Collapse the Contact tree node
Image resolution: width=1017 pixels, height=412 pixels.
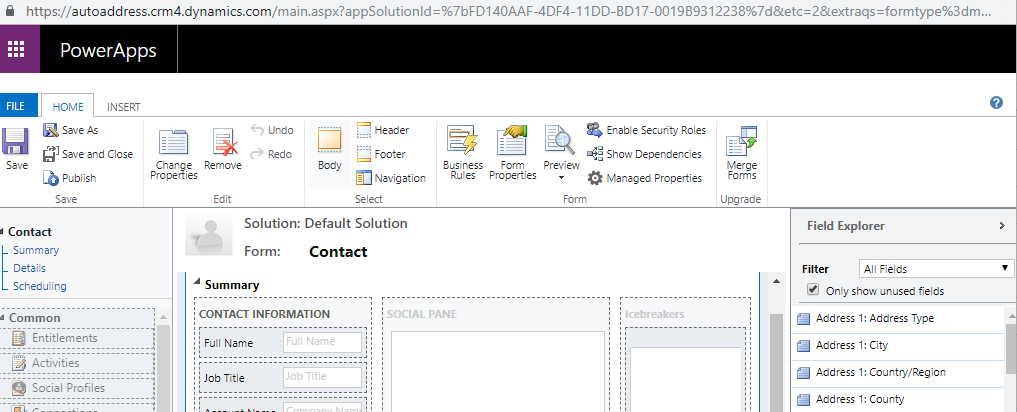point(2,232)
